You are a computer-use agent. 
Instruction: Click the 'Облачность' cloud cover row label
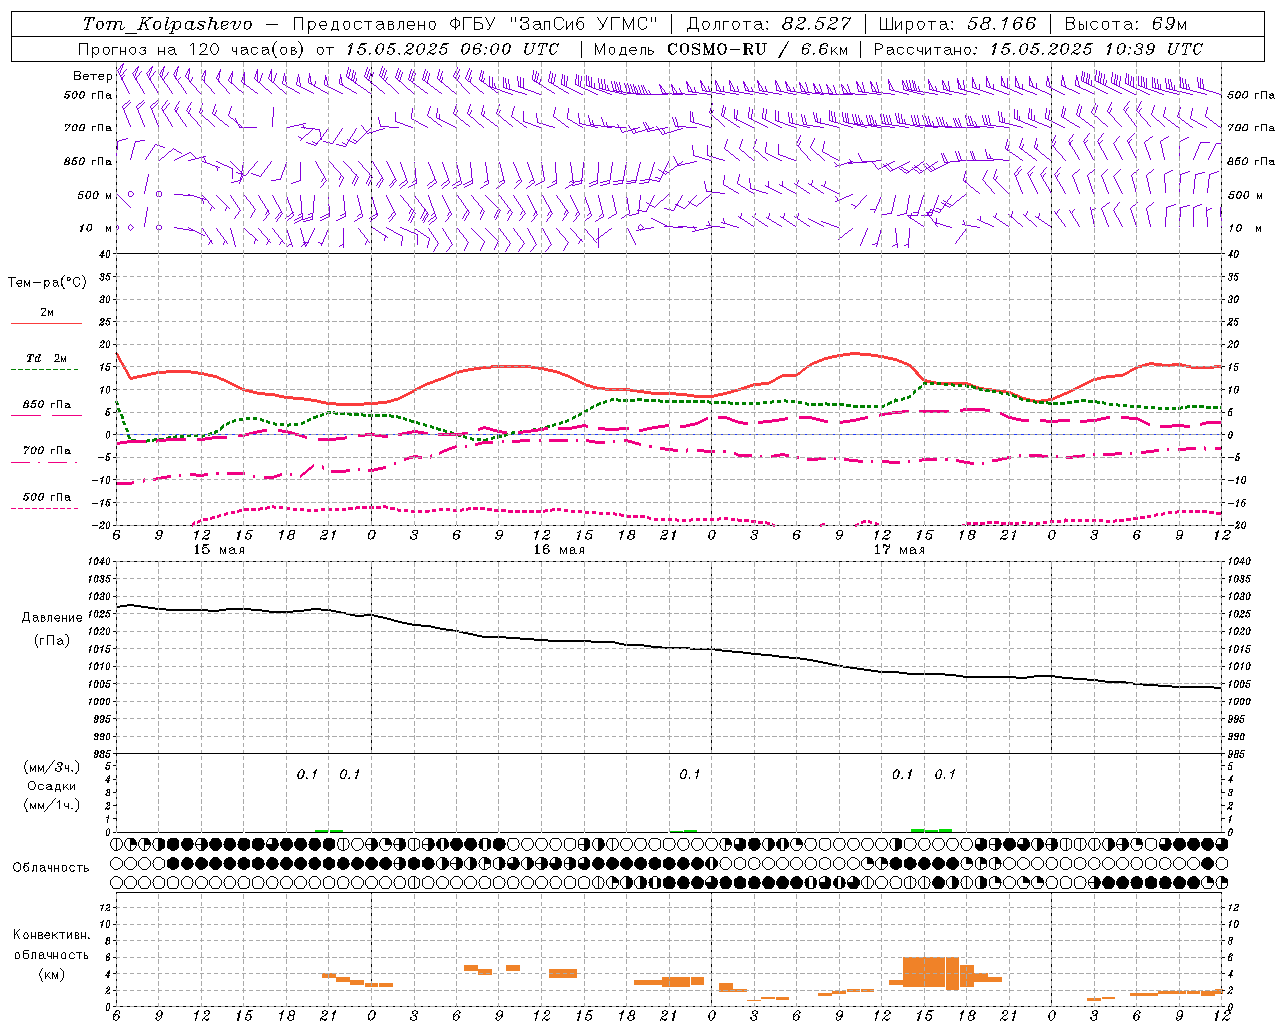coord(51,867)
